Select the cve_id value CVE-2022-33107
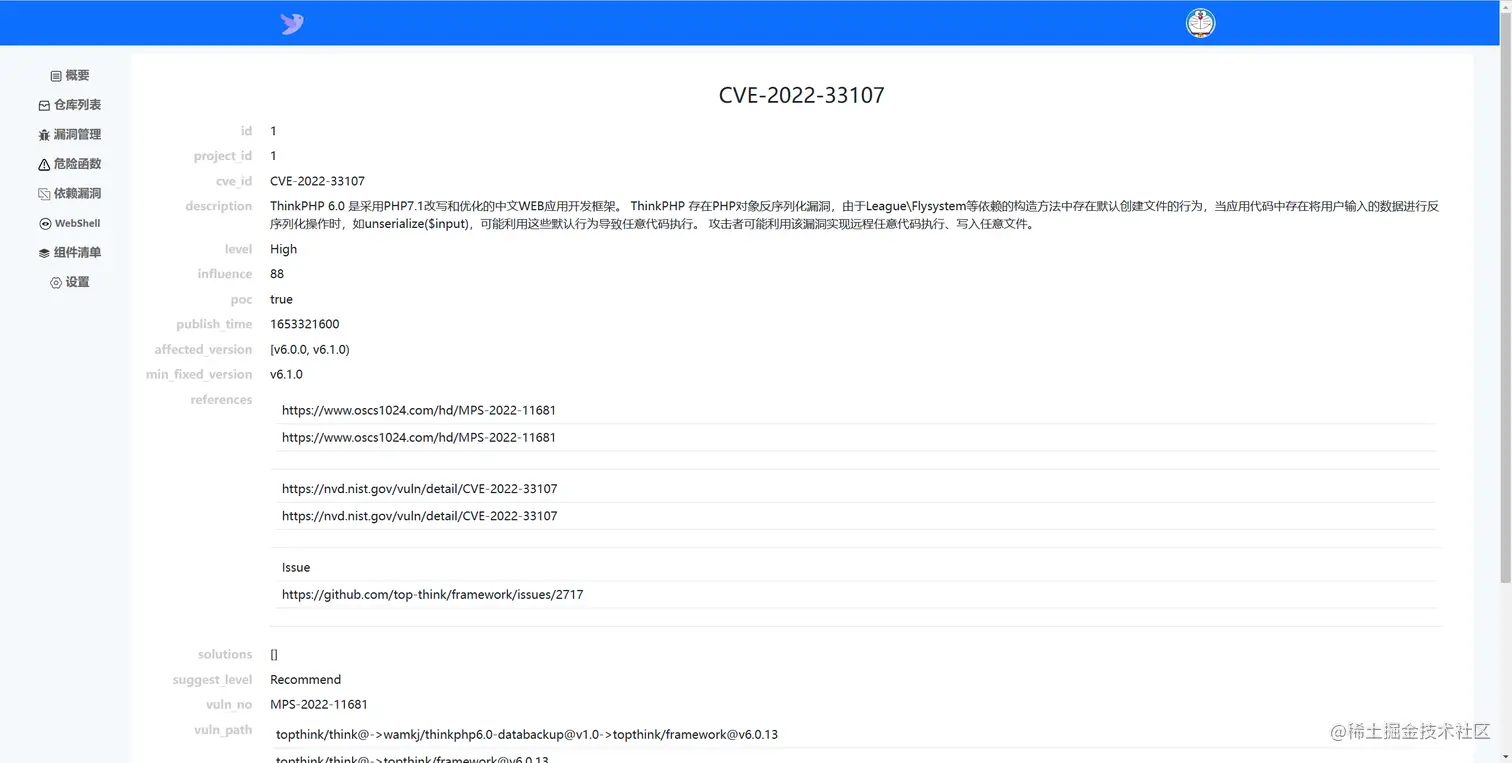Screen dimensions: 1512x763 click(317, 181)
